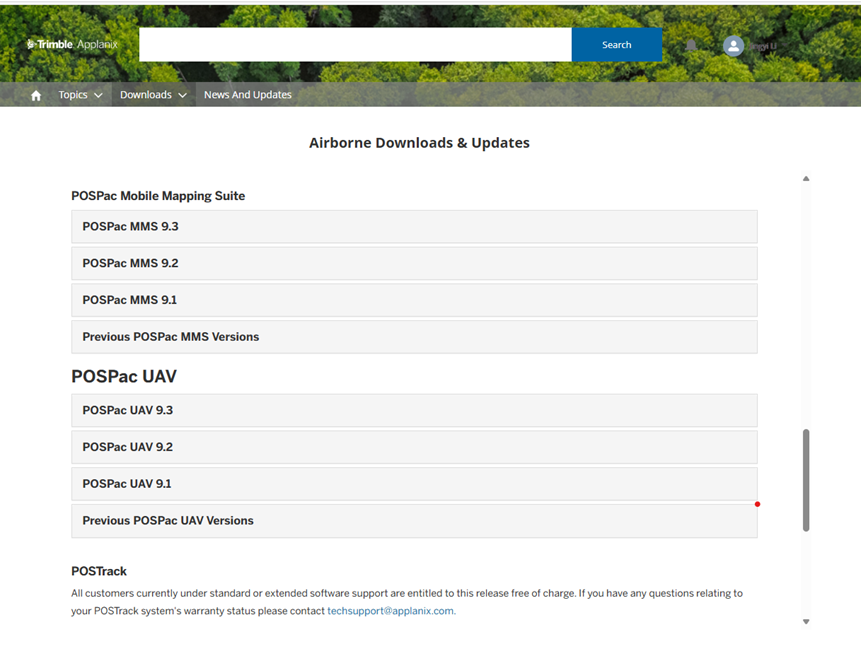The image size is (861, 656).
Task: Click into the search input field
Action: [355, 45]
